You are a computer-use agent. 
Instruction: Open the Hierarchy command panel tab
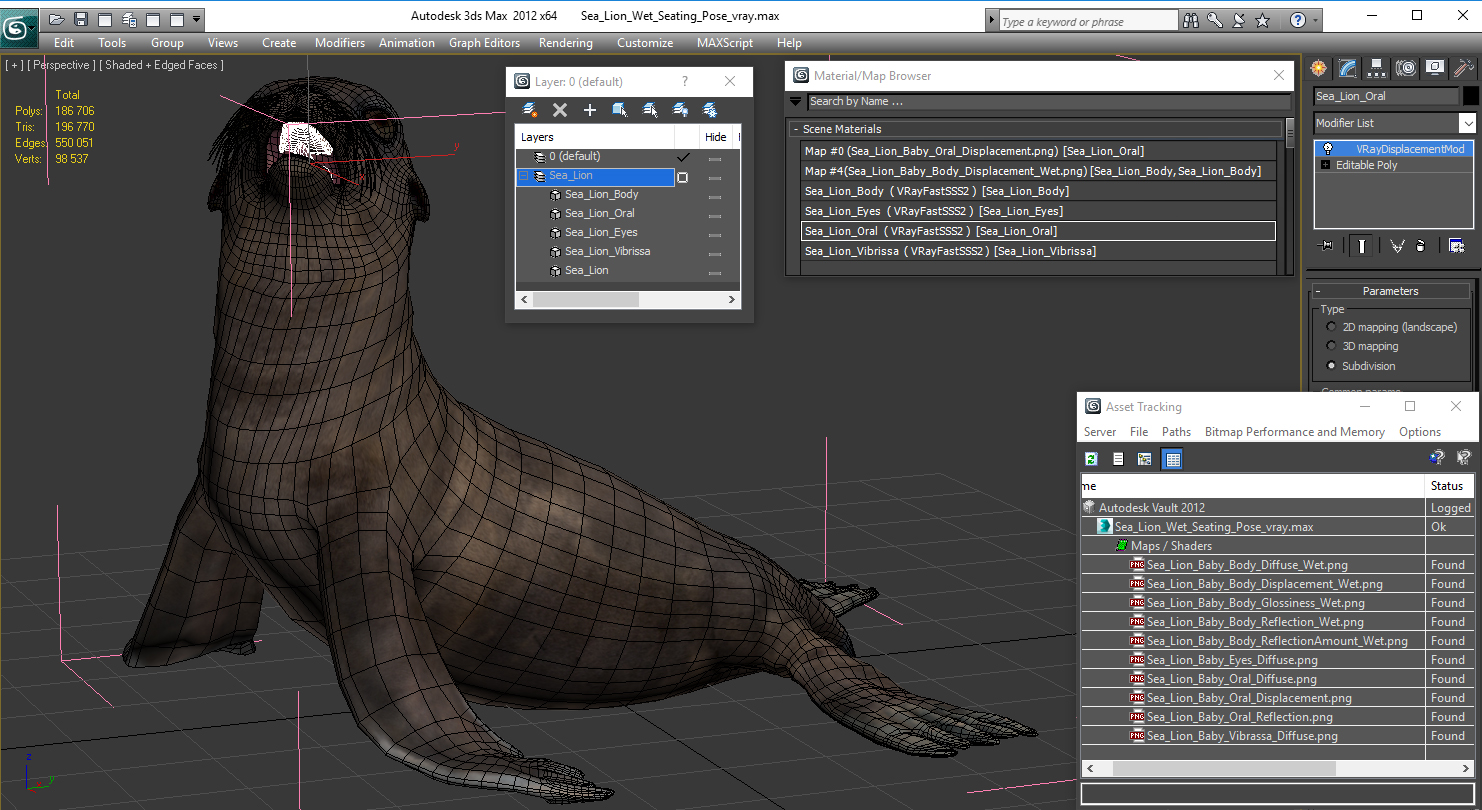point(1377,68)
